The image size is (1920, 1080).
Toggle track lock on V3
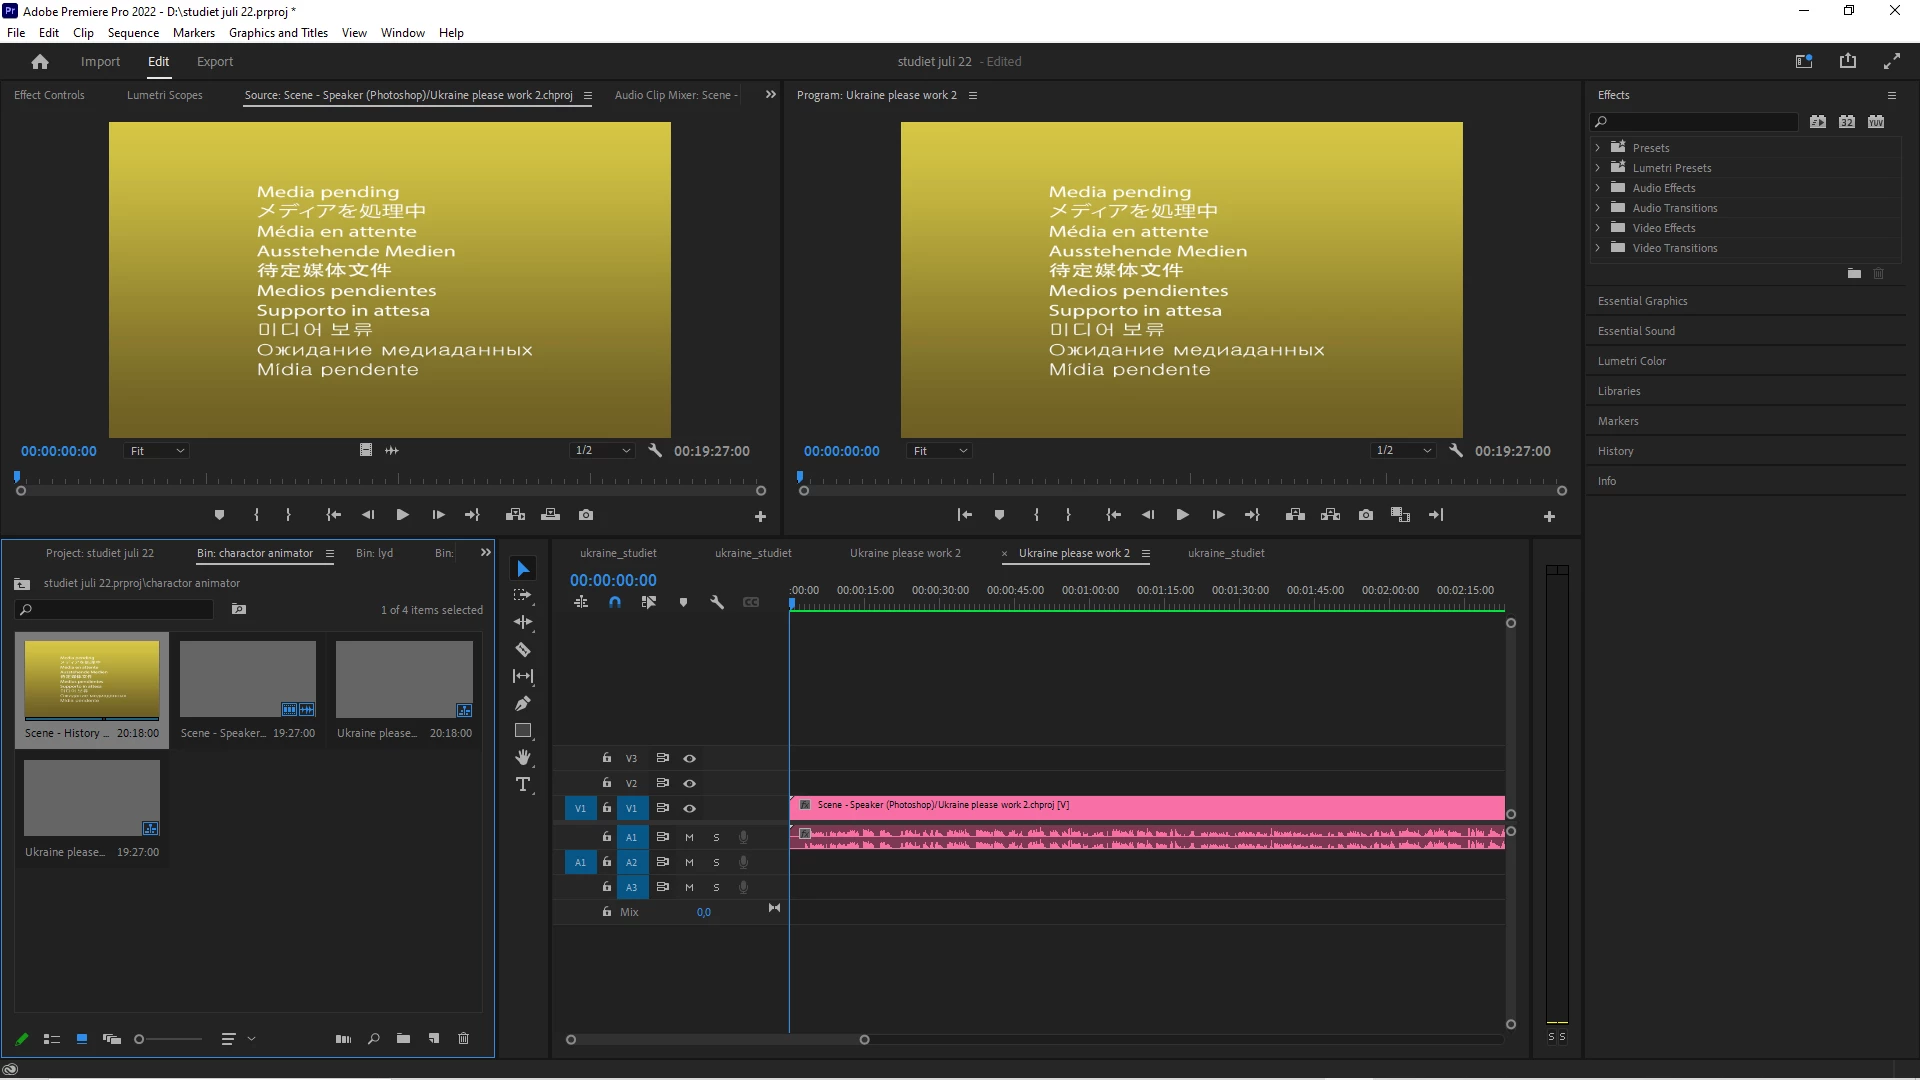(x=606, y=758)
